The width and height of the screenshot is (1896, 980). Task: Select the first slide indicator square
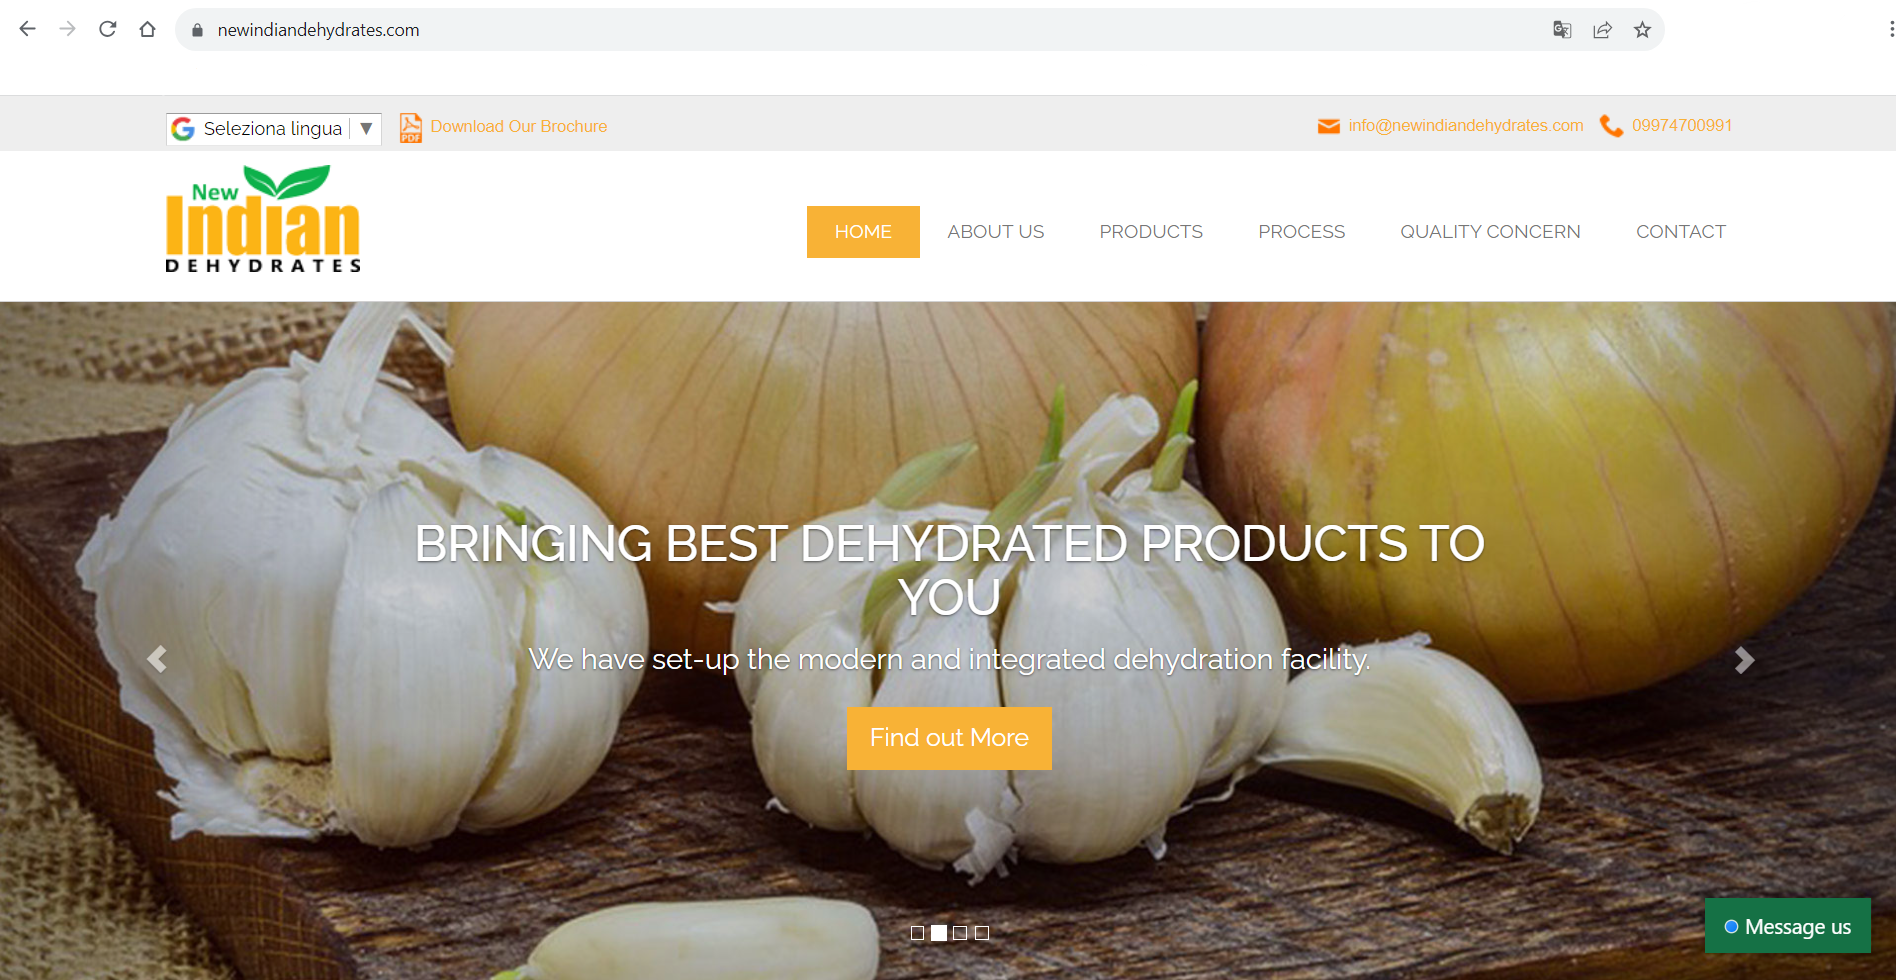pos(917,933)
